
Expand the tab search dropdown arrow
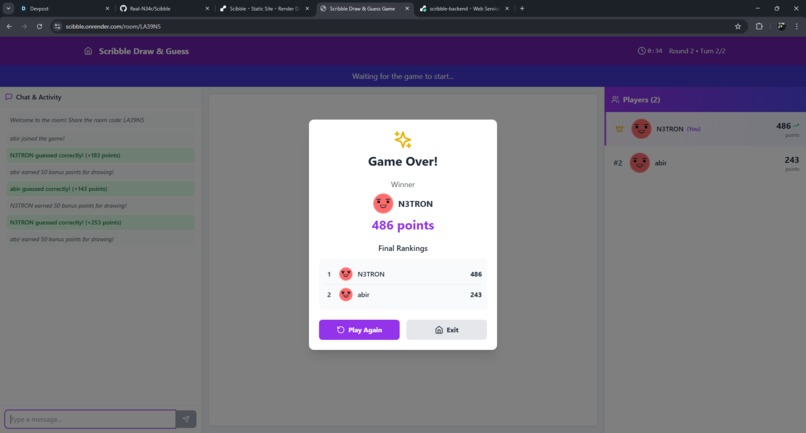click(x=8, y=9)
